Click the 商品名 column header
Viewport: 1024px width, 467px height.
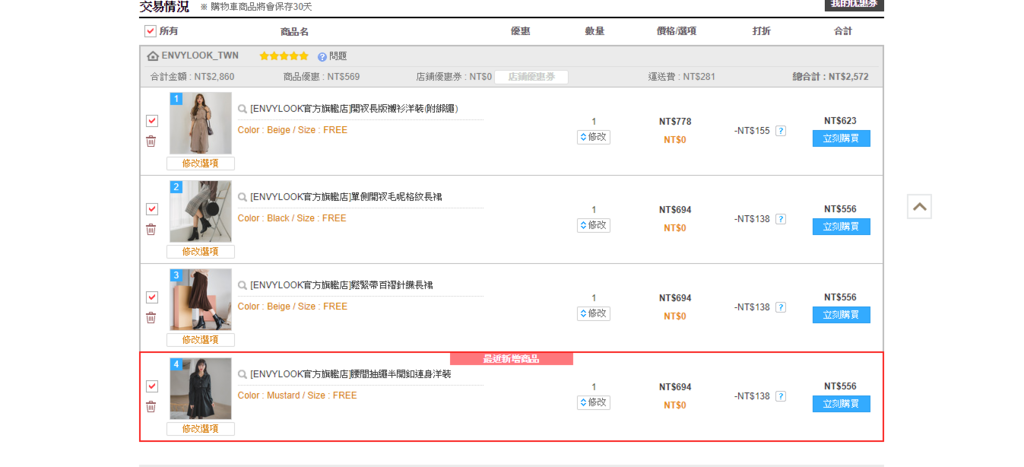pyautogui.click(x=294, y=31)
